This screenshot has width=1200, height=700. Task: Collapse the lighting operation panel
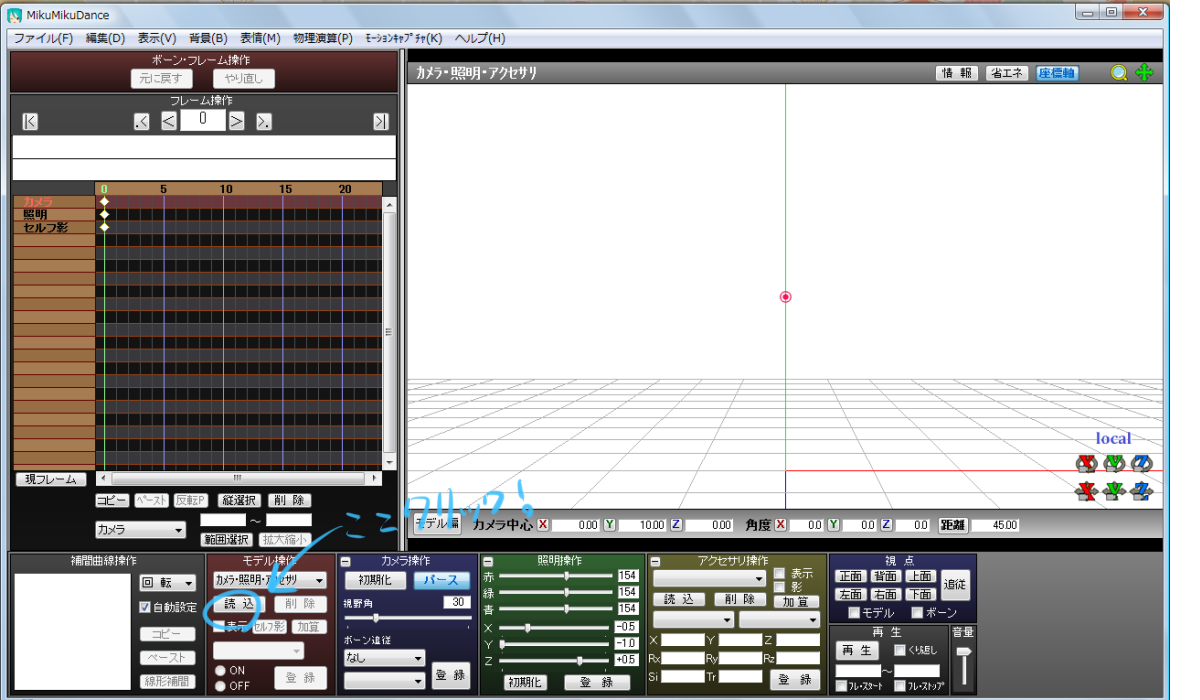tap(488, 561)
